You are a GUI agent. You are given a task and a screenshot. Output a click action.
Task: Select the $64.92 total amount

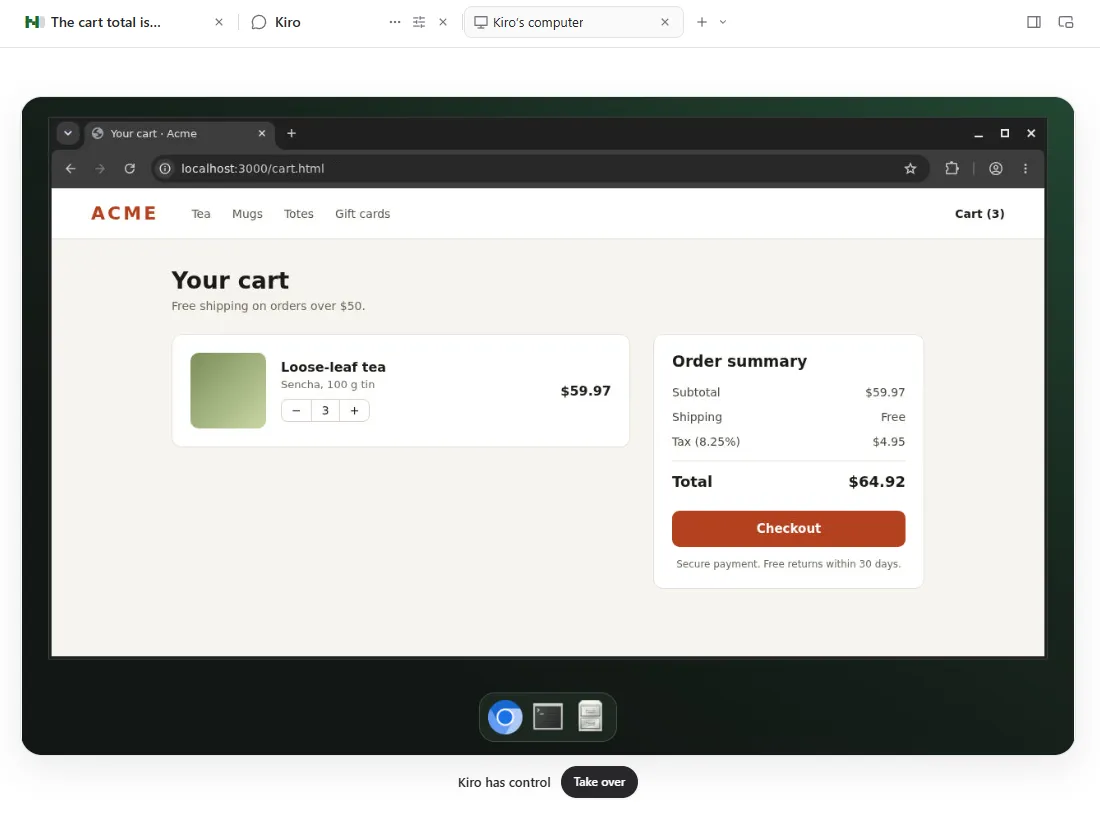pyautogui.click(x=877, y=481)
